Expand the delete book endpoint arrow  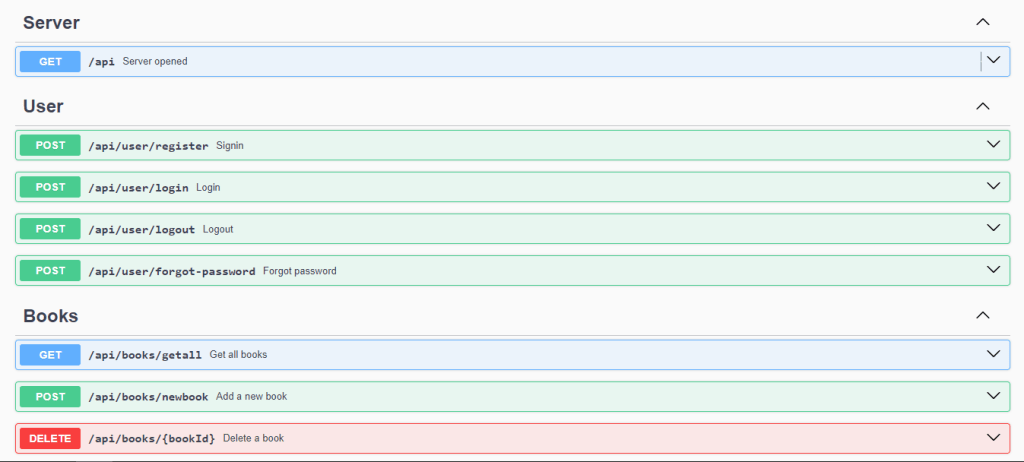coord(993,438)
